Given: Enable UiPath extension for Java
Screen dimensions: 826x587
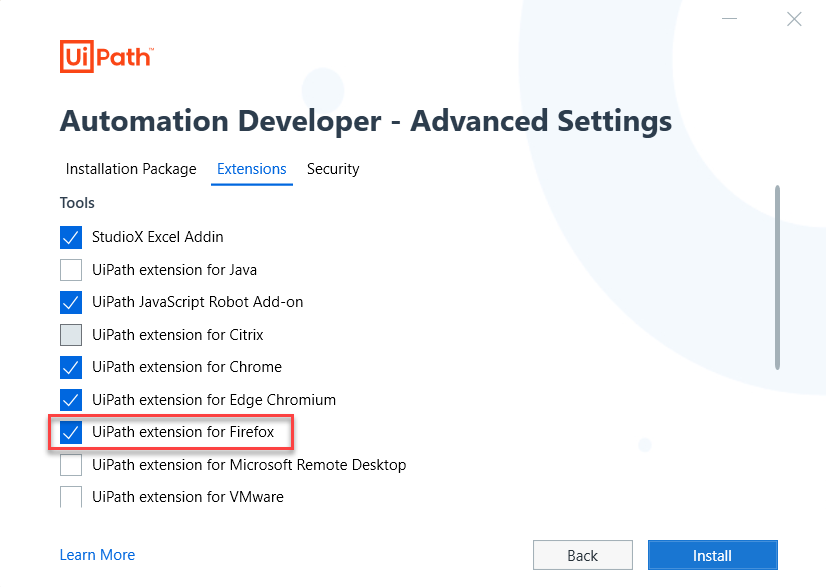Looking at the screenshot, I should tap(70, 269).
